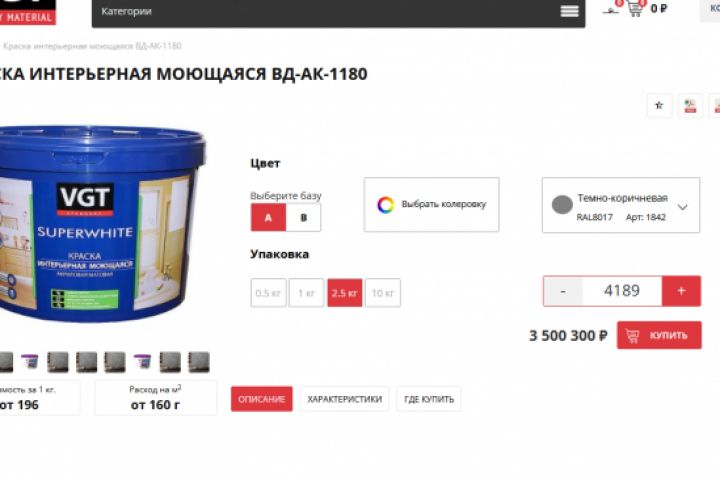Switch to the ХАРАКТЕРИСТИКИ tab

point(344,399)
